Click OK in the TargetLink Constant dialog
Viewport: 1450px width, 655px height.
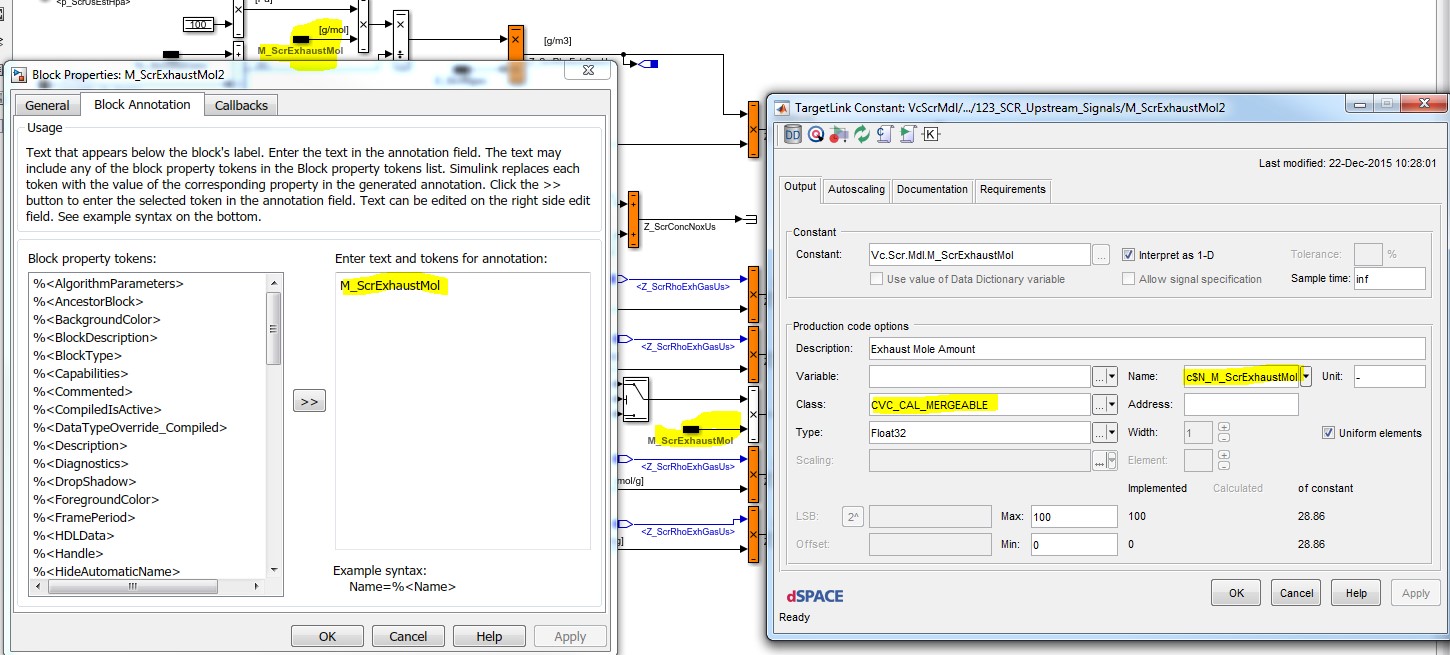(x=1236, y=593)
